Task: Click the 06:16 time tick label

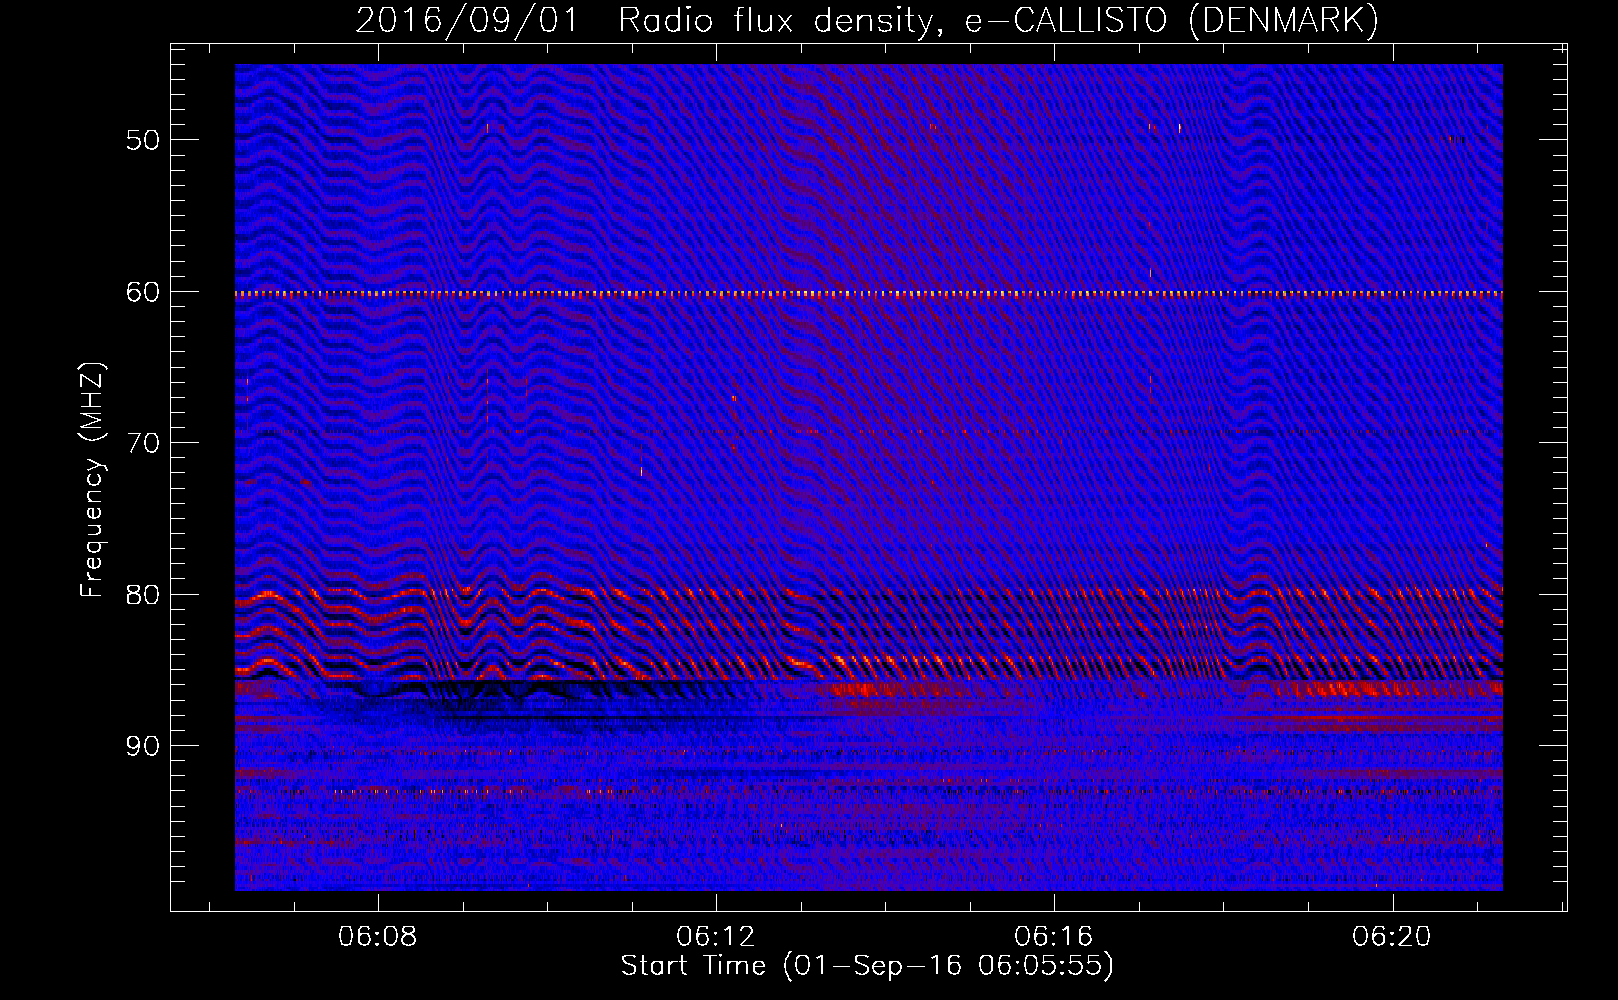Action: pyautogui.click(x=1054, y=937)
